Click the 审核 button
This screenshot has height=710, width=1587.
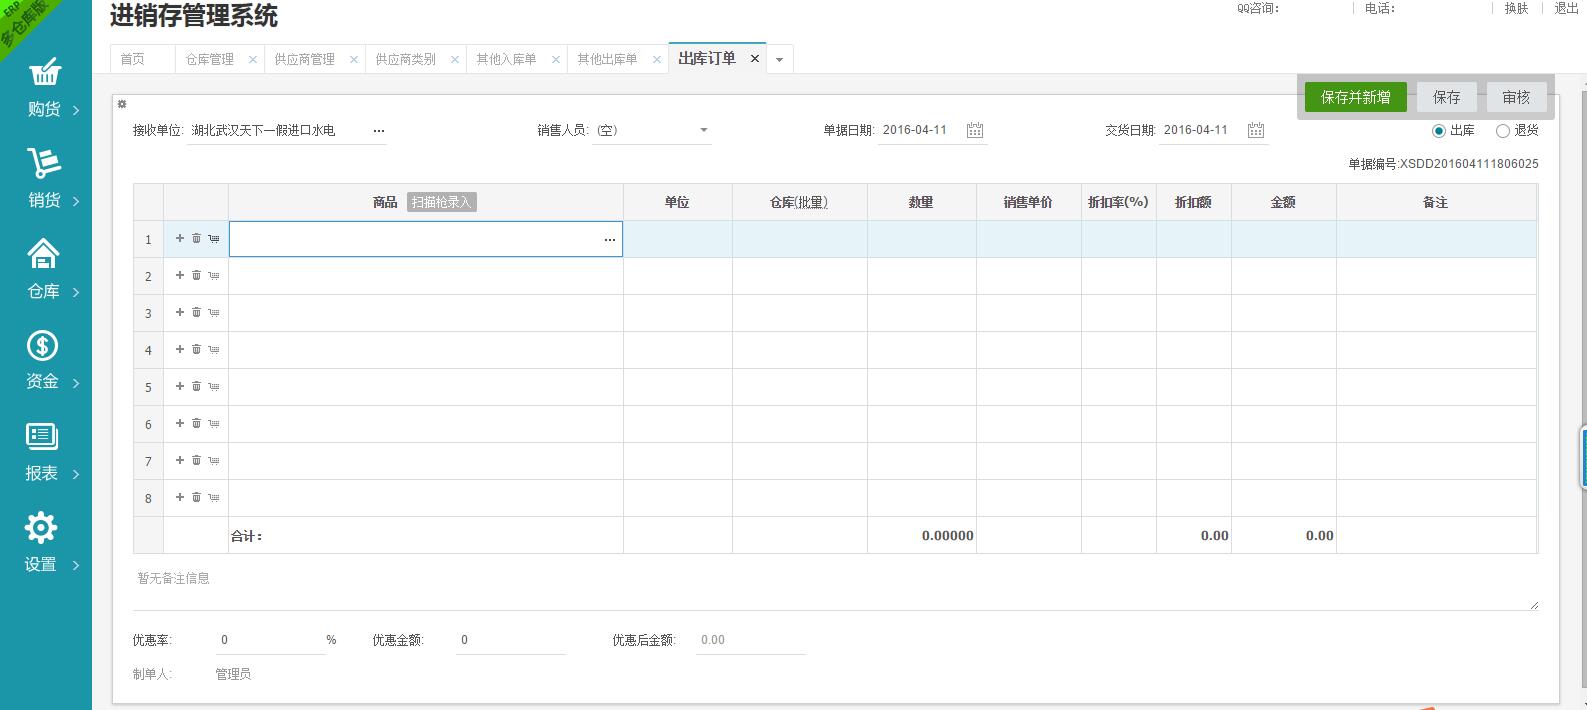coord(1516,97)
